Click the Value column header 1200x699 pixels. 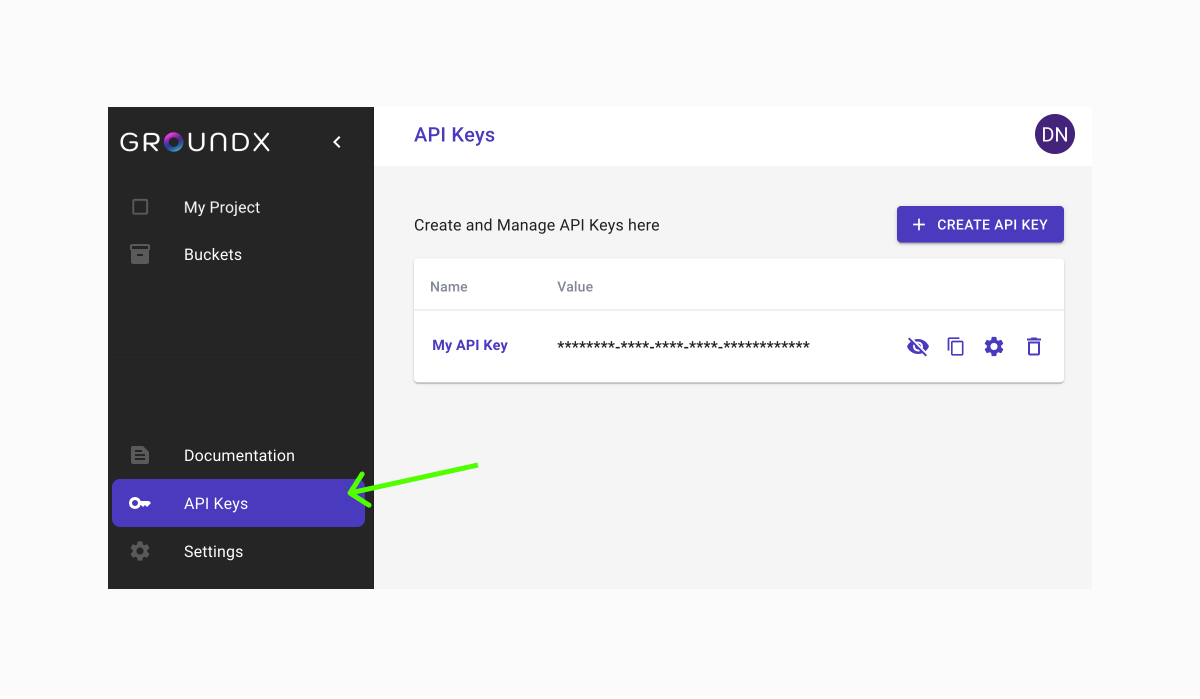tap(575, 286)
